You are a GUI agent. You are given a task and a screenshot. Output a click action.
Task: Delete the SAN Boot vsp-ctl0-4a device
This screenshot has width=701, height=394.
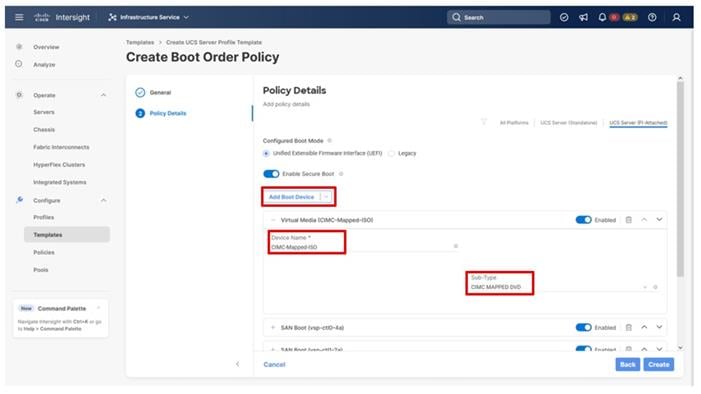click(x=629, y=327)
